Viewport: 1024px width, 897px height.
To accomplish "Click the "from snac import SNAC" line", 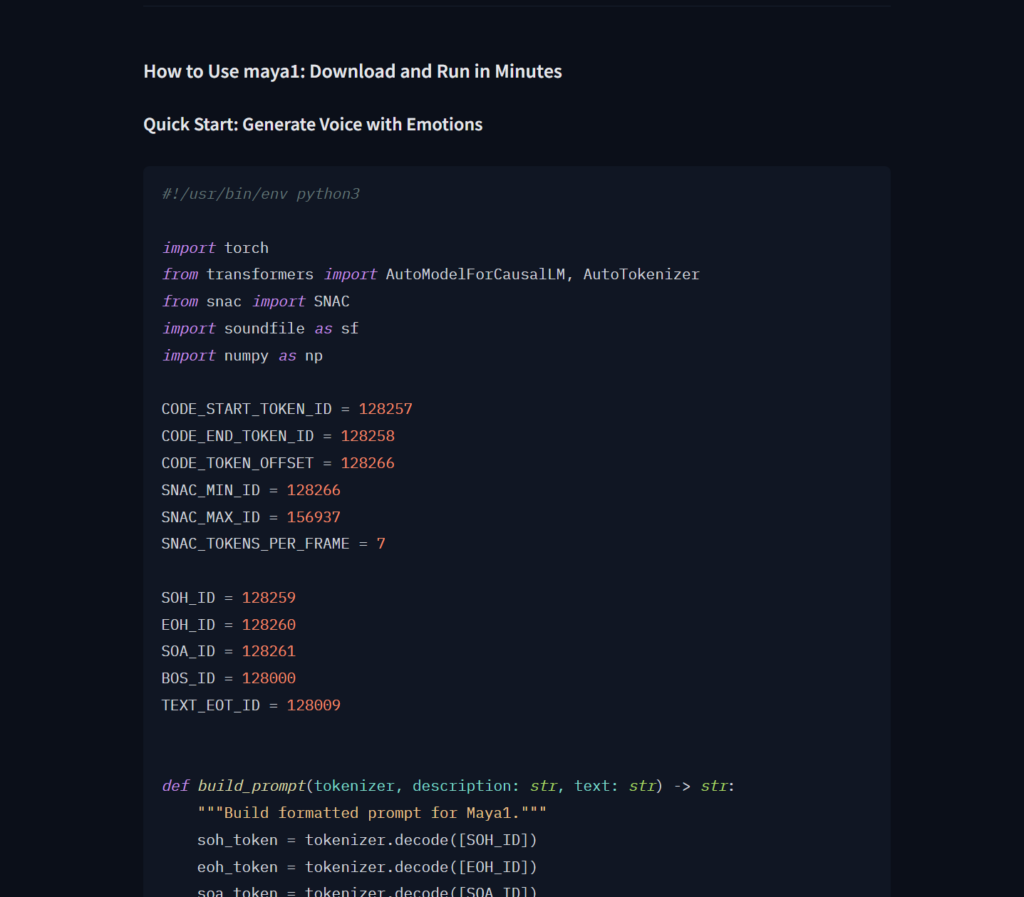I will [x=255, y=301].
